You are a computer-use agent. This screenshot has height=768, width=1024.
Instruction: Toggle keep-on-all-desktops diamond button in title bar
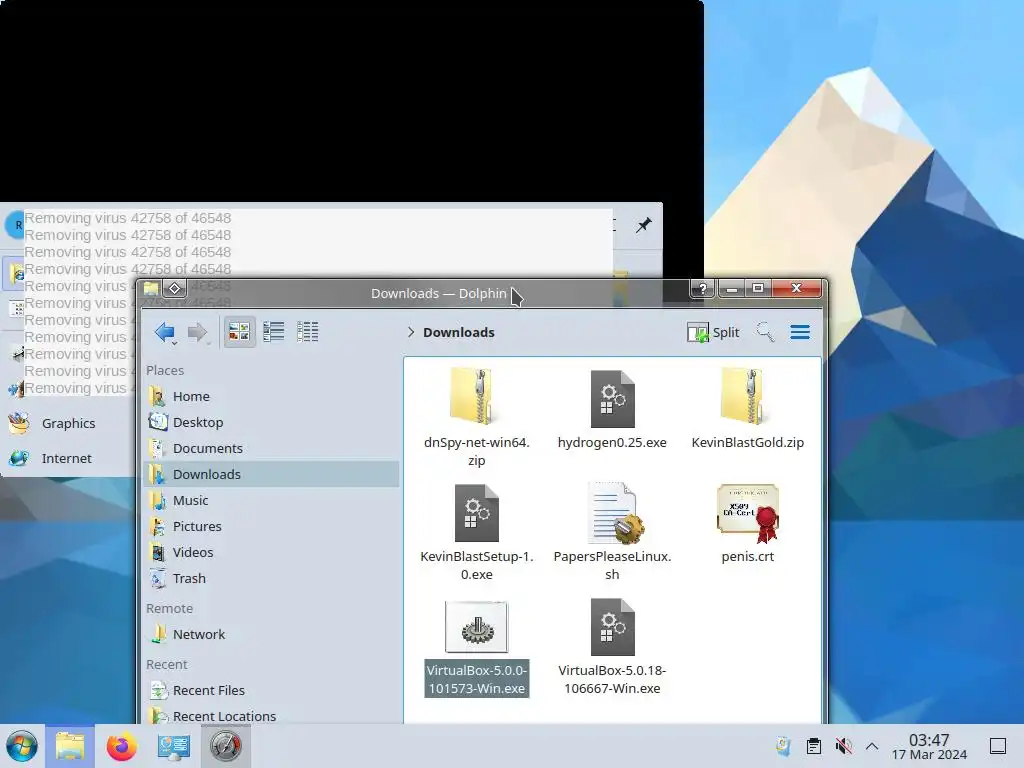pyautogui.click(x=175, y=288)
